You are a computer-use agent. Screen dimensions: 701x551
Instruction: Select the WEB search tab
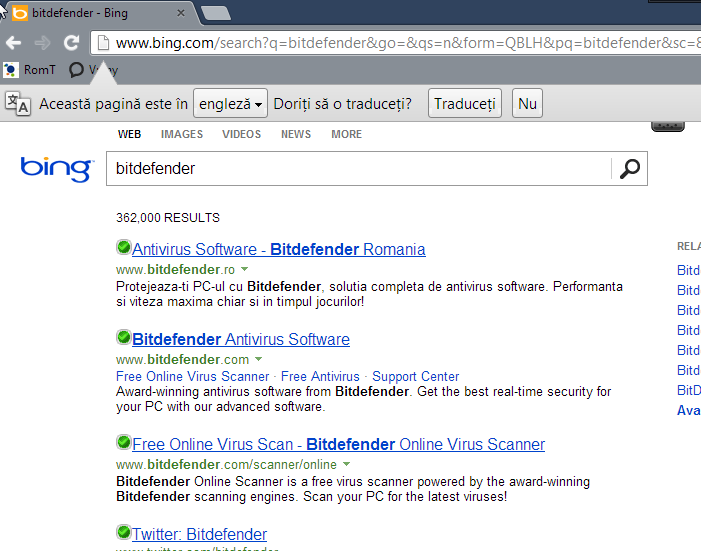click(x=130, y=134)
